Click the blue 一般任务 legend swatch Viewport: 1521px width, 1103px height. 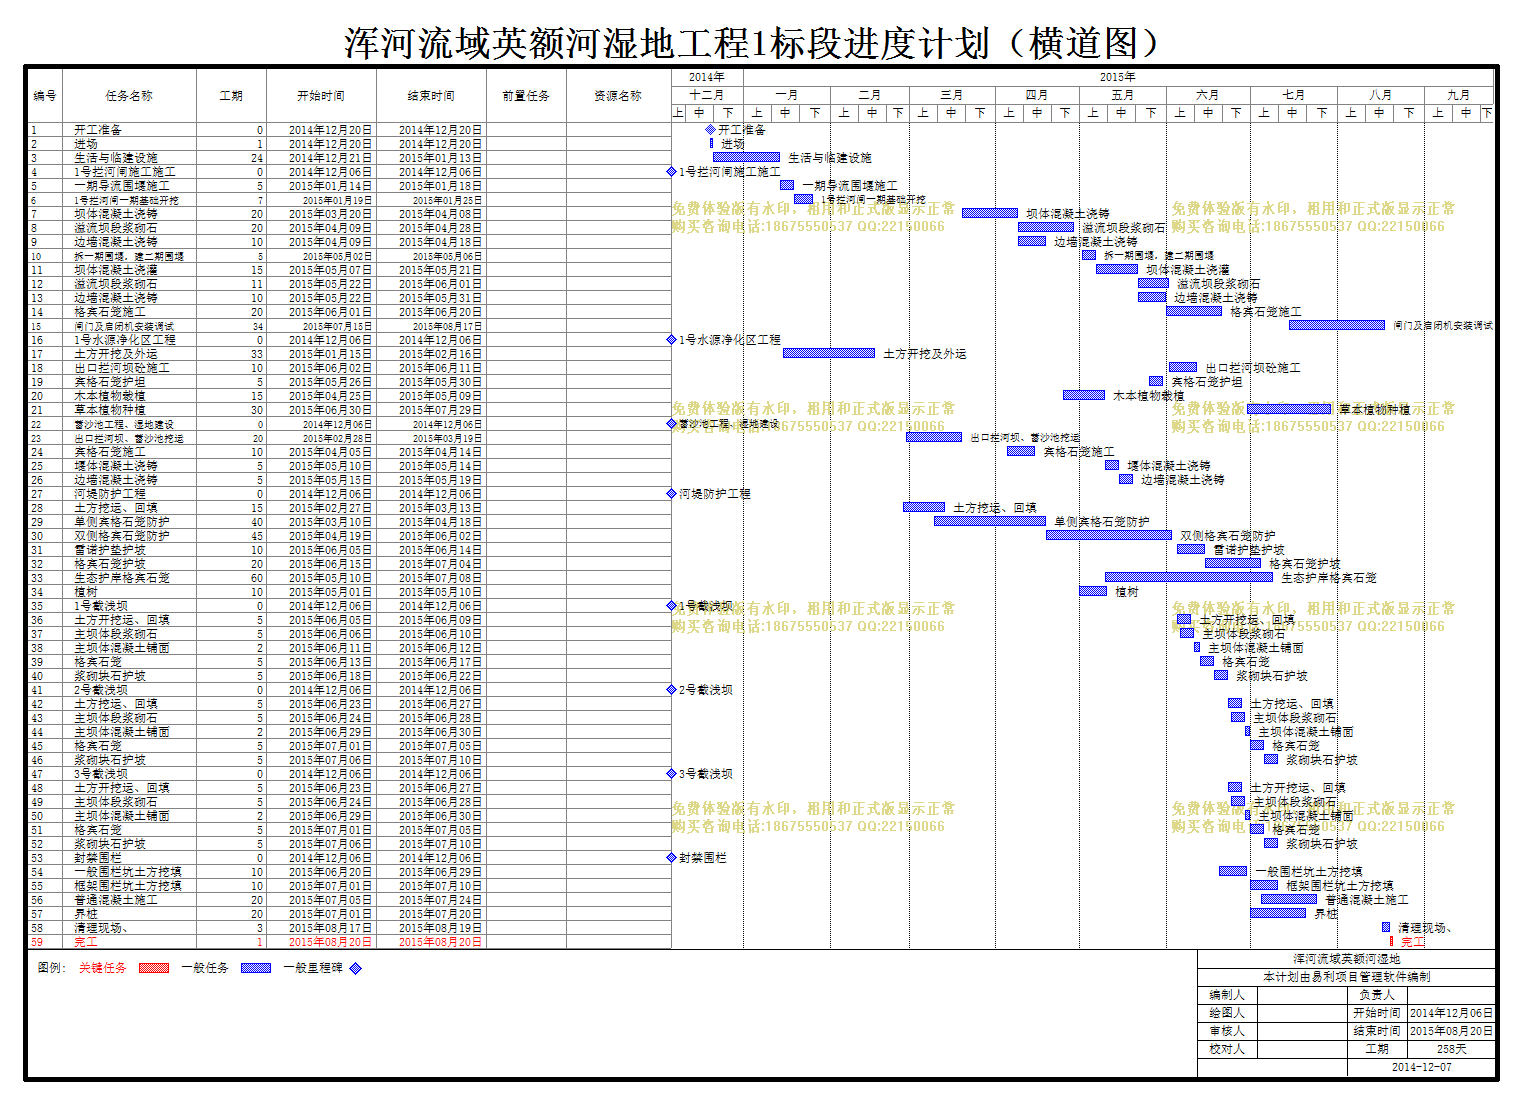(256, 968)
